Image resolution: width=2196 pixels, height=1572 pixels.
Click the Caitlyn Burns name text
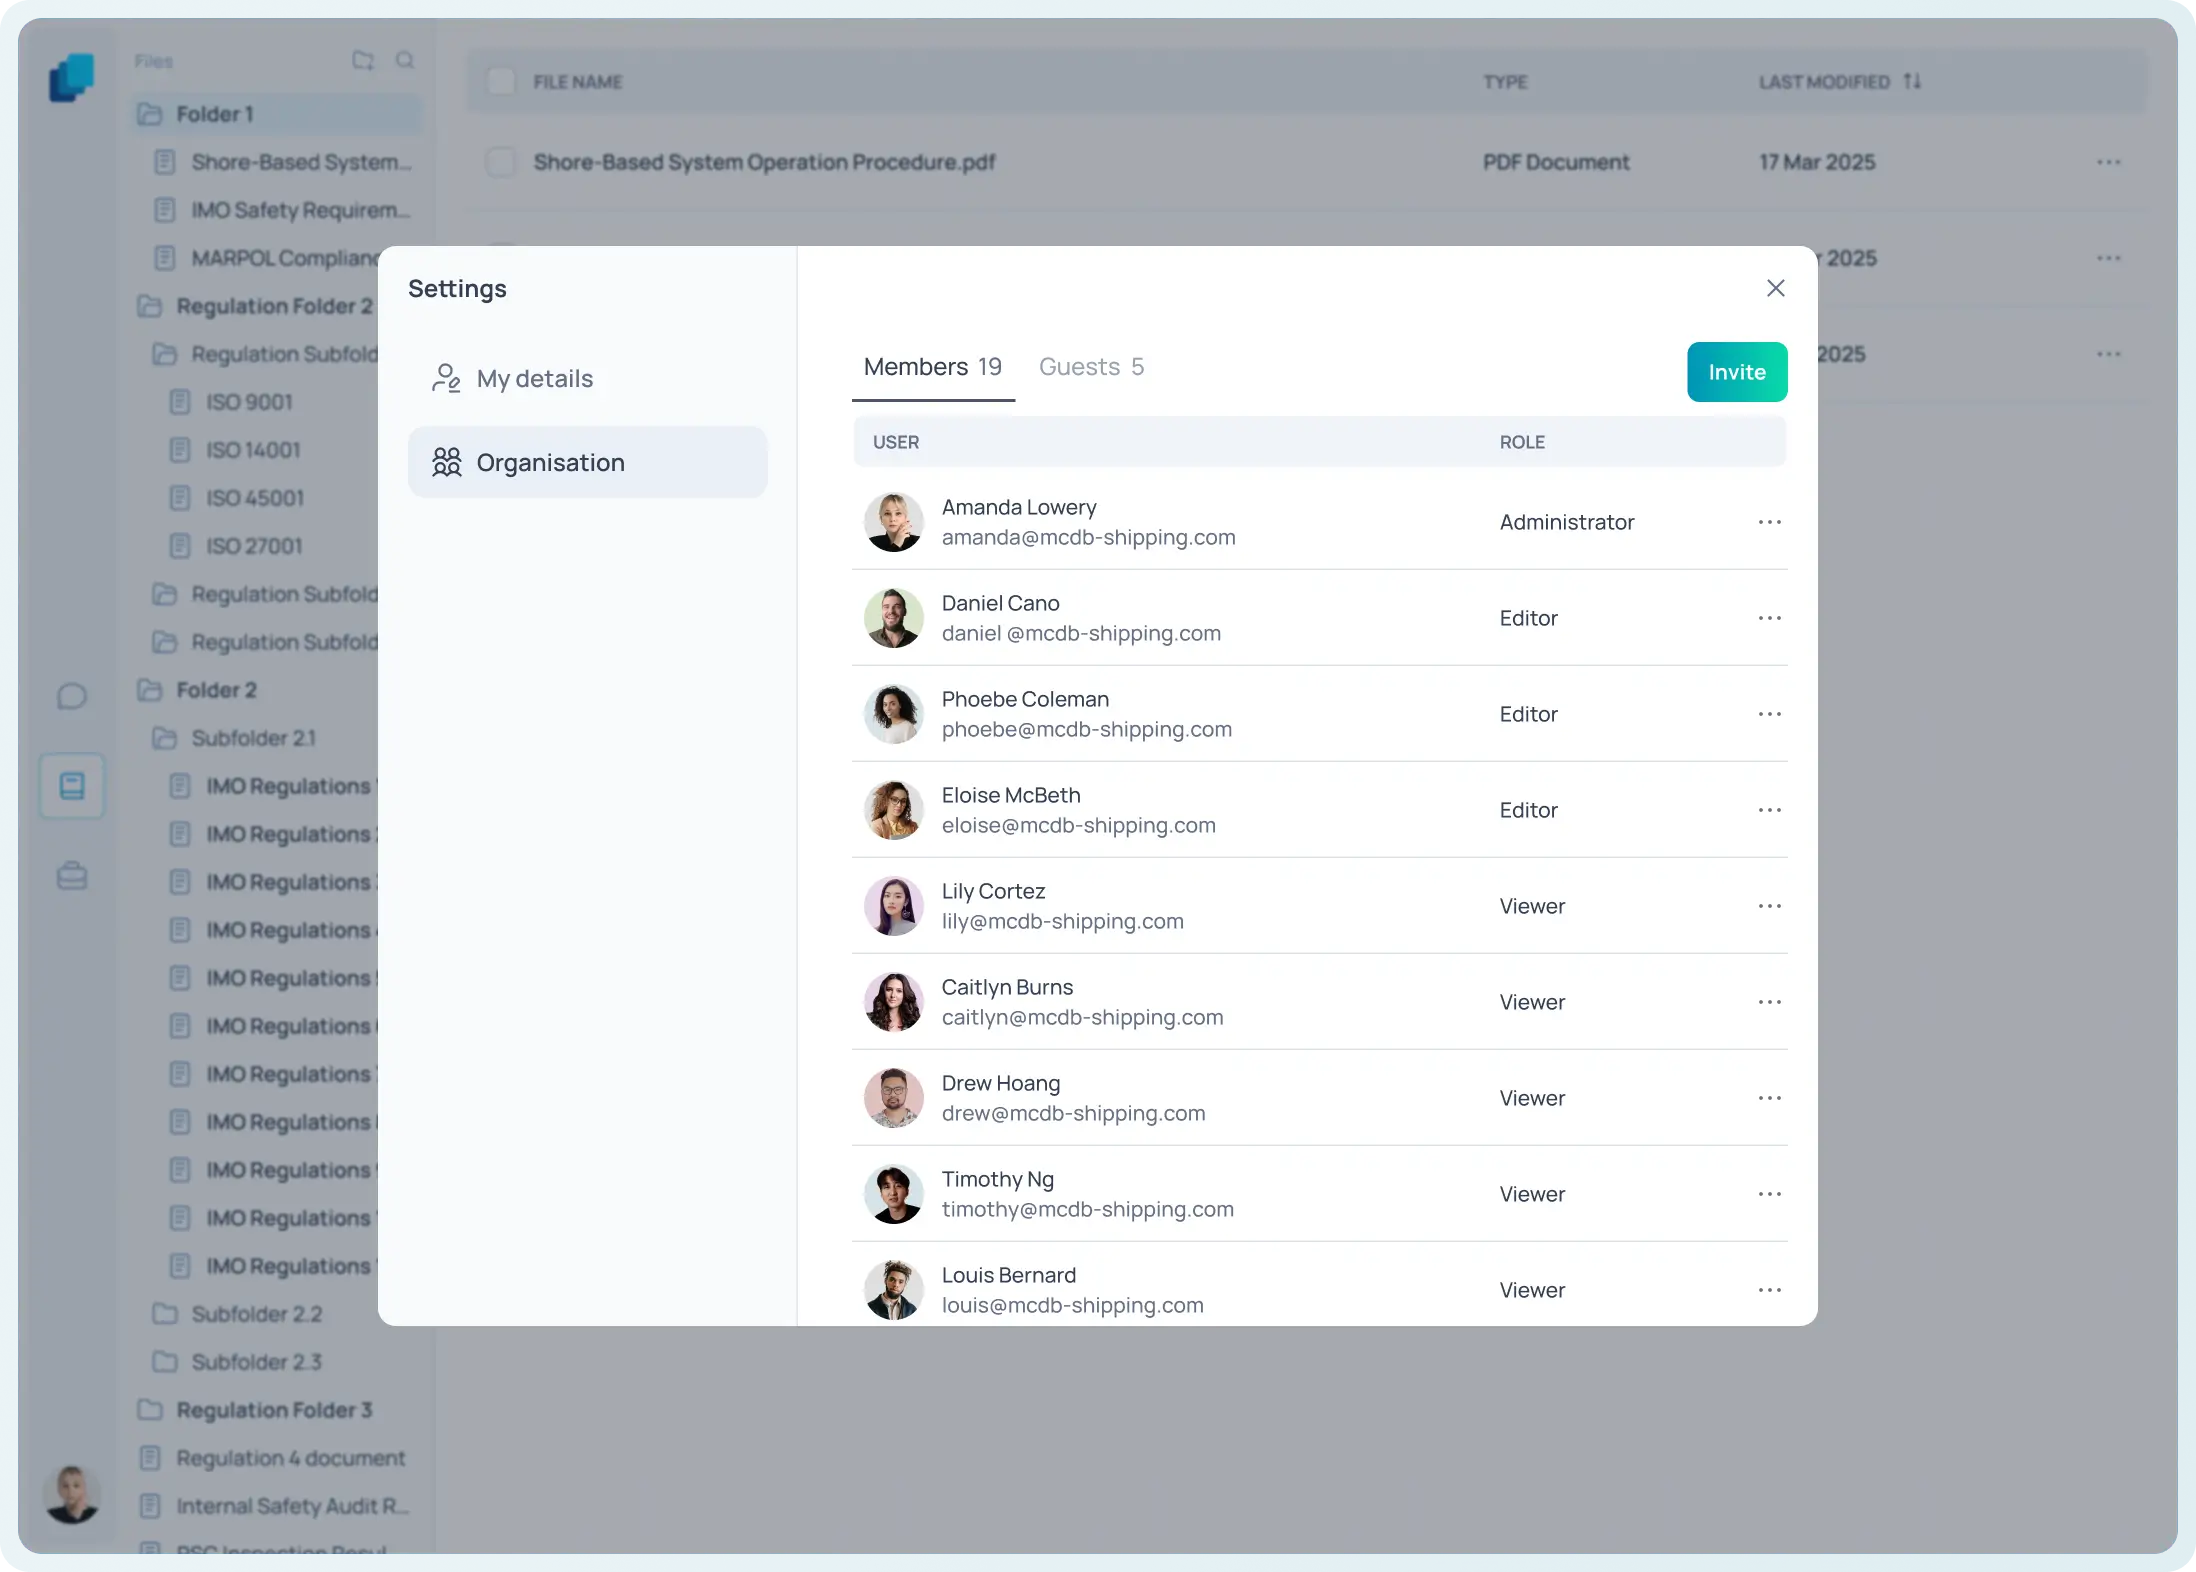(1007, 987)
